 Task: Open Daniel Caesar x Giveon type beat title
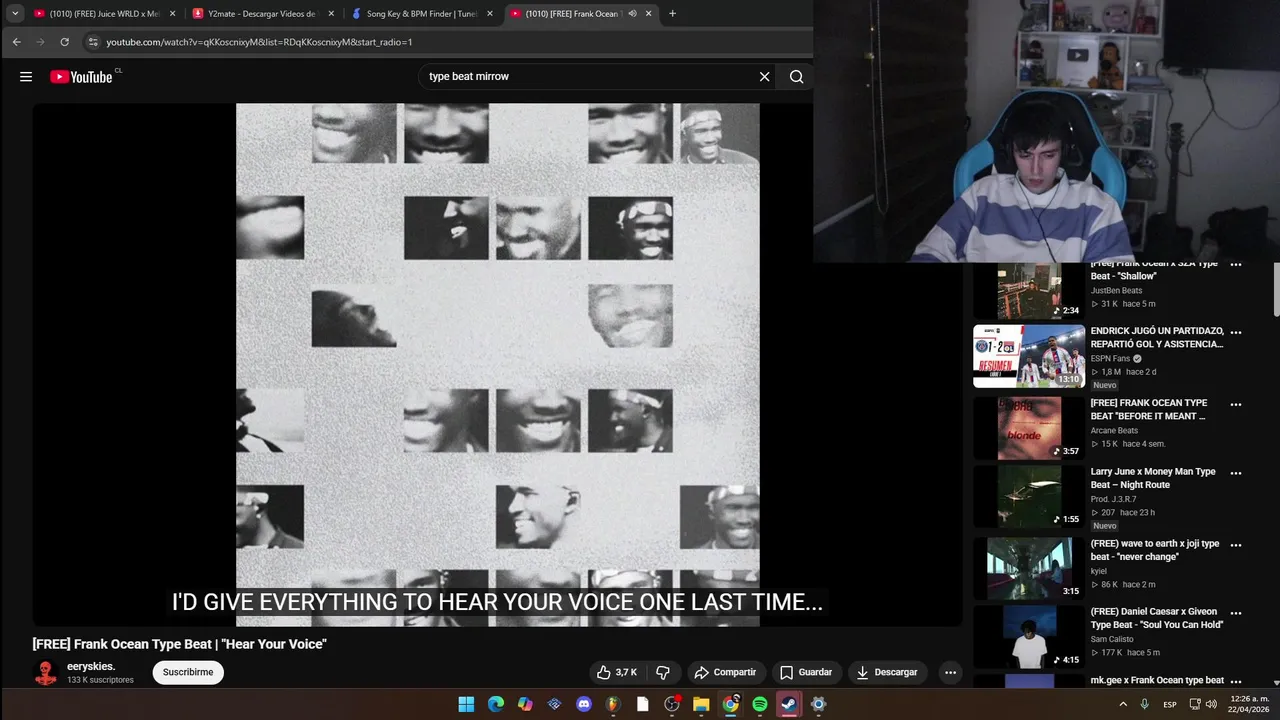(1156, 618)
